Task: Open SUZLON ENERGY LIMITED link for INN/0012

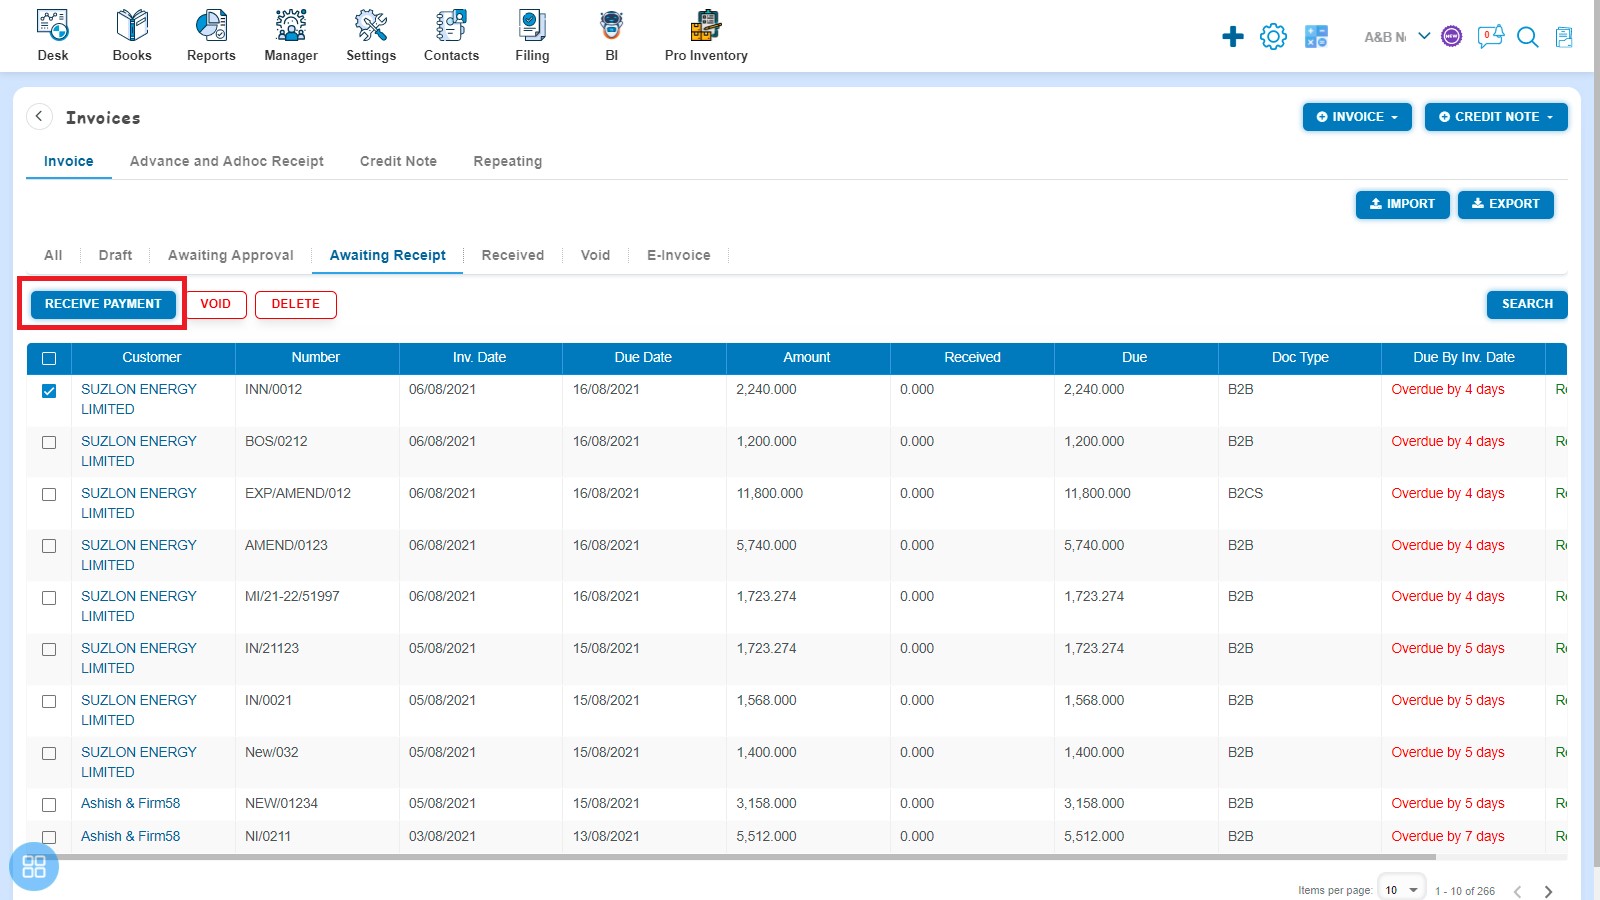Action: [139, 399]
